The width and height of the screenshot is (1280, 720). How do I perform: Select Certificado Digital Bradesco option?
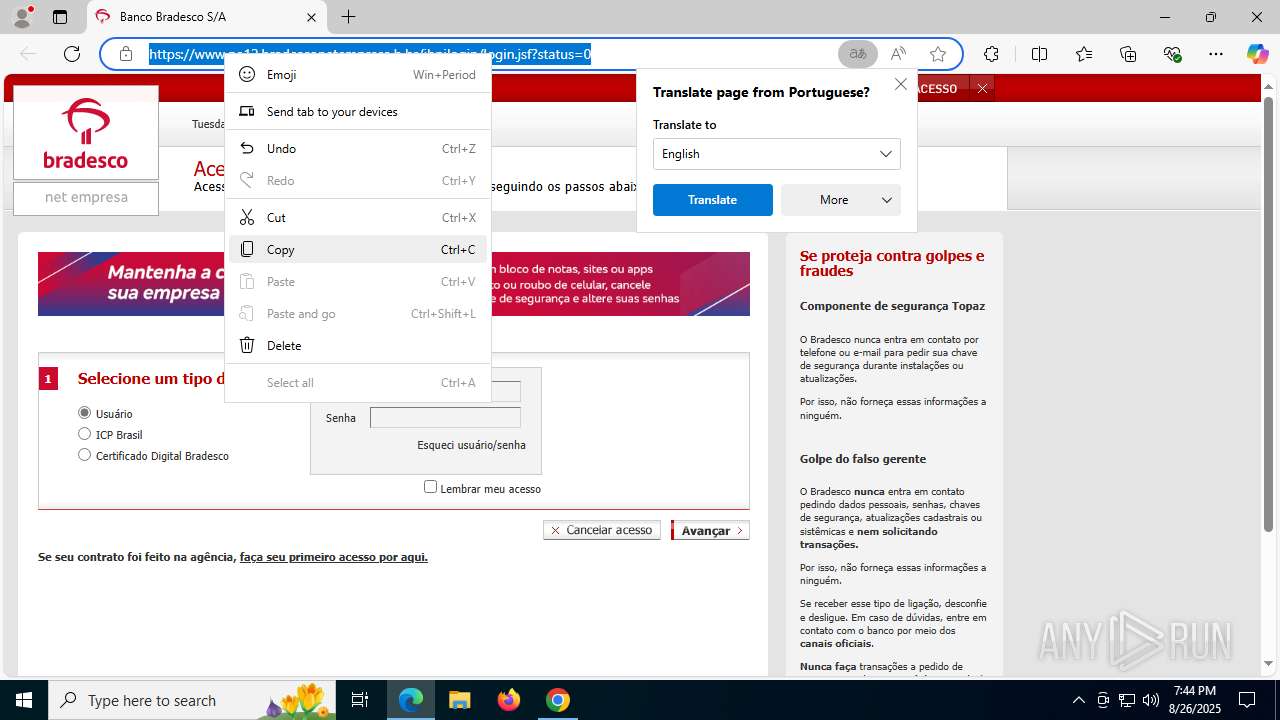[x=84, y=455]
